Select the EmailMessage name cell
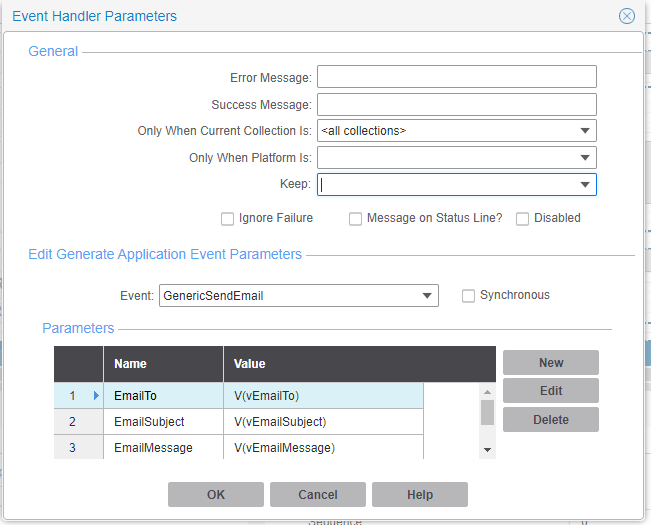The width and height of the screenshot is (651, 525). 163,447
